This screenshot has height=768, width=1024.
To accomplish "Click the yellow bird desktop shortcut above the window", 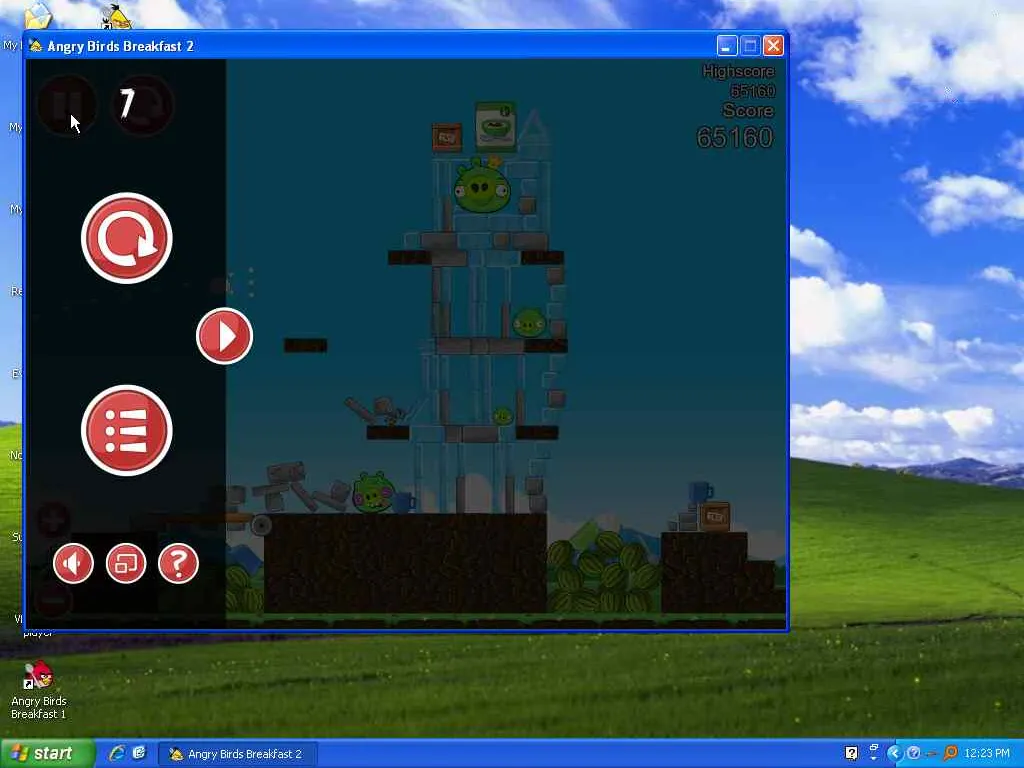I will (118, 16).
